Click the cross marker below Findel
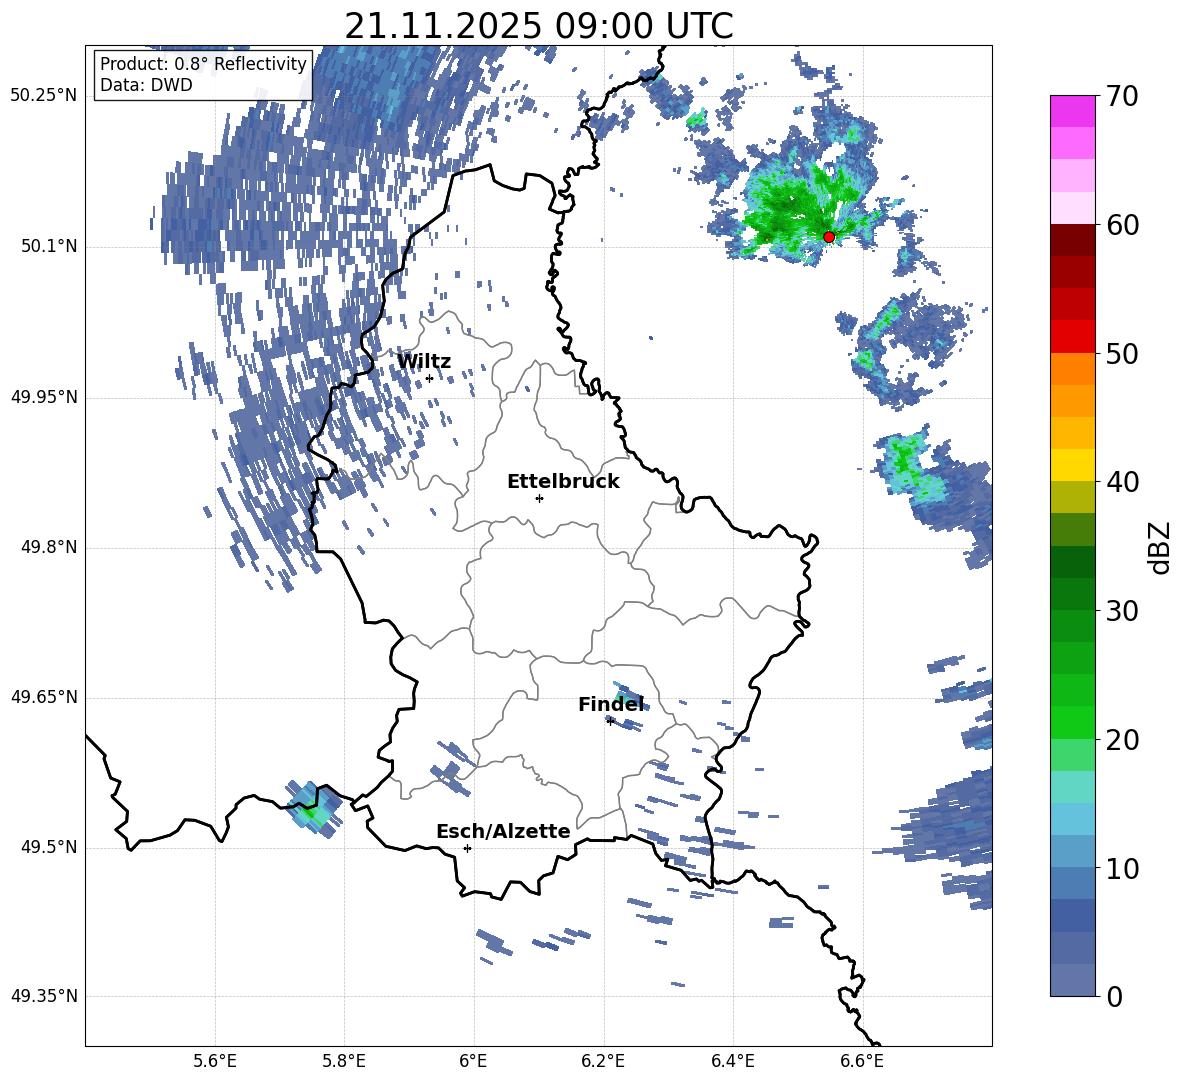 (610, 721)
